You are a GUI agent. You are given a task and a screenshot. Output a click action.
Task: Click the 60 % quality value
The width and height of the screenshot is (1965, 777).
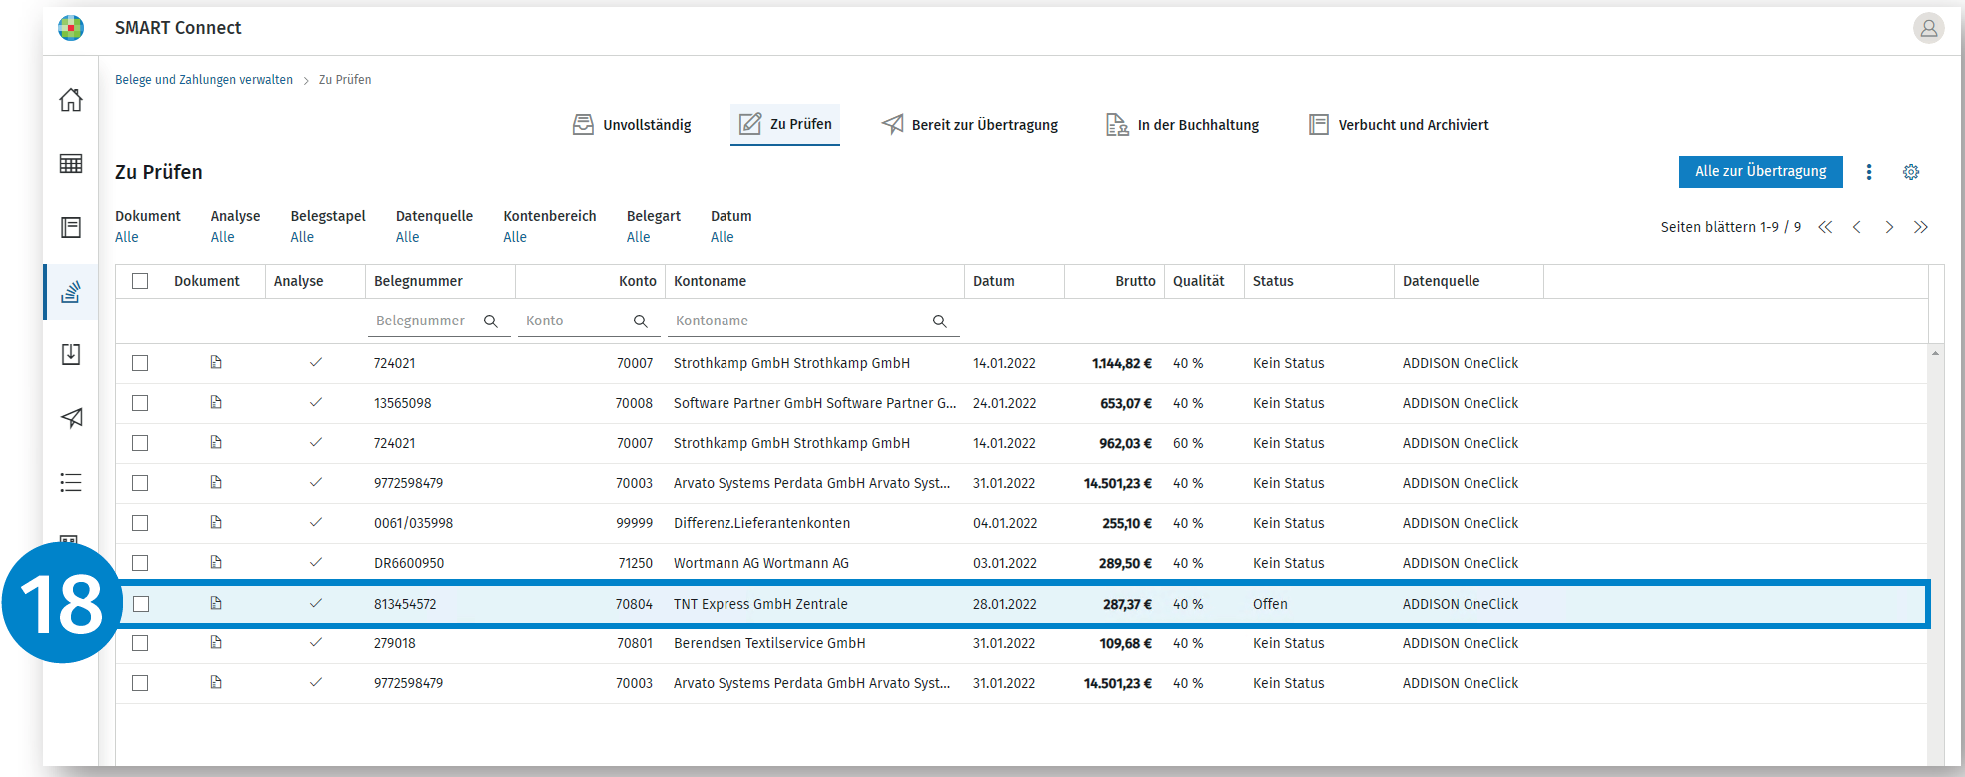(x=1188, y=443)
